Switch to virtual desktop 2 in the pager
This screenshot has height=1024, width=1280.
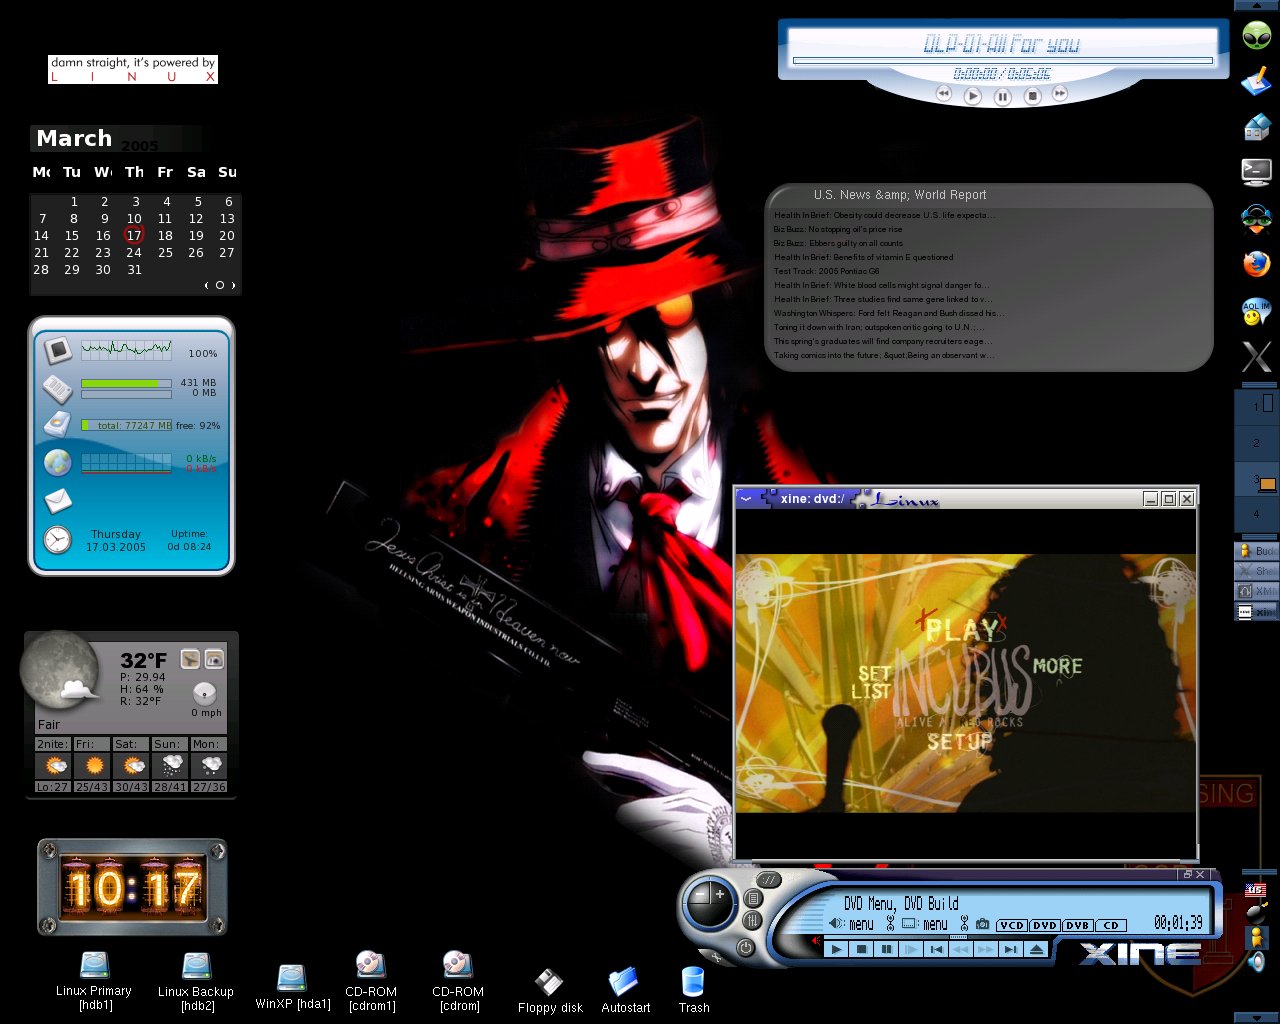point(1257,443)
